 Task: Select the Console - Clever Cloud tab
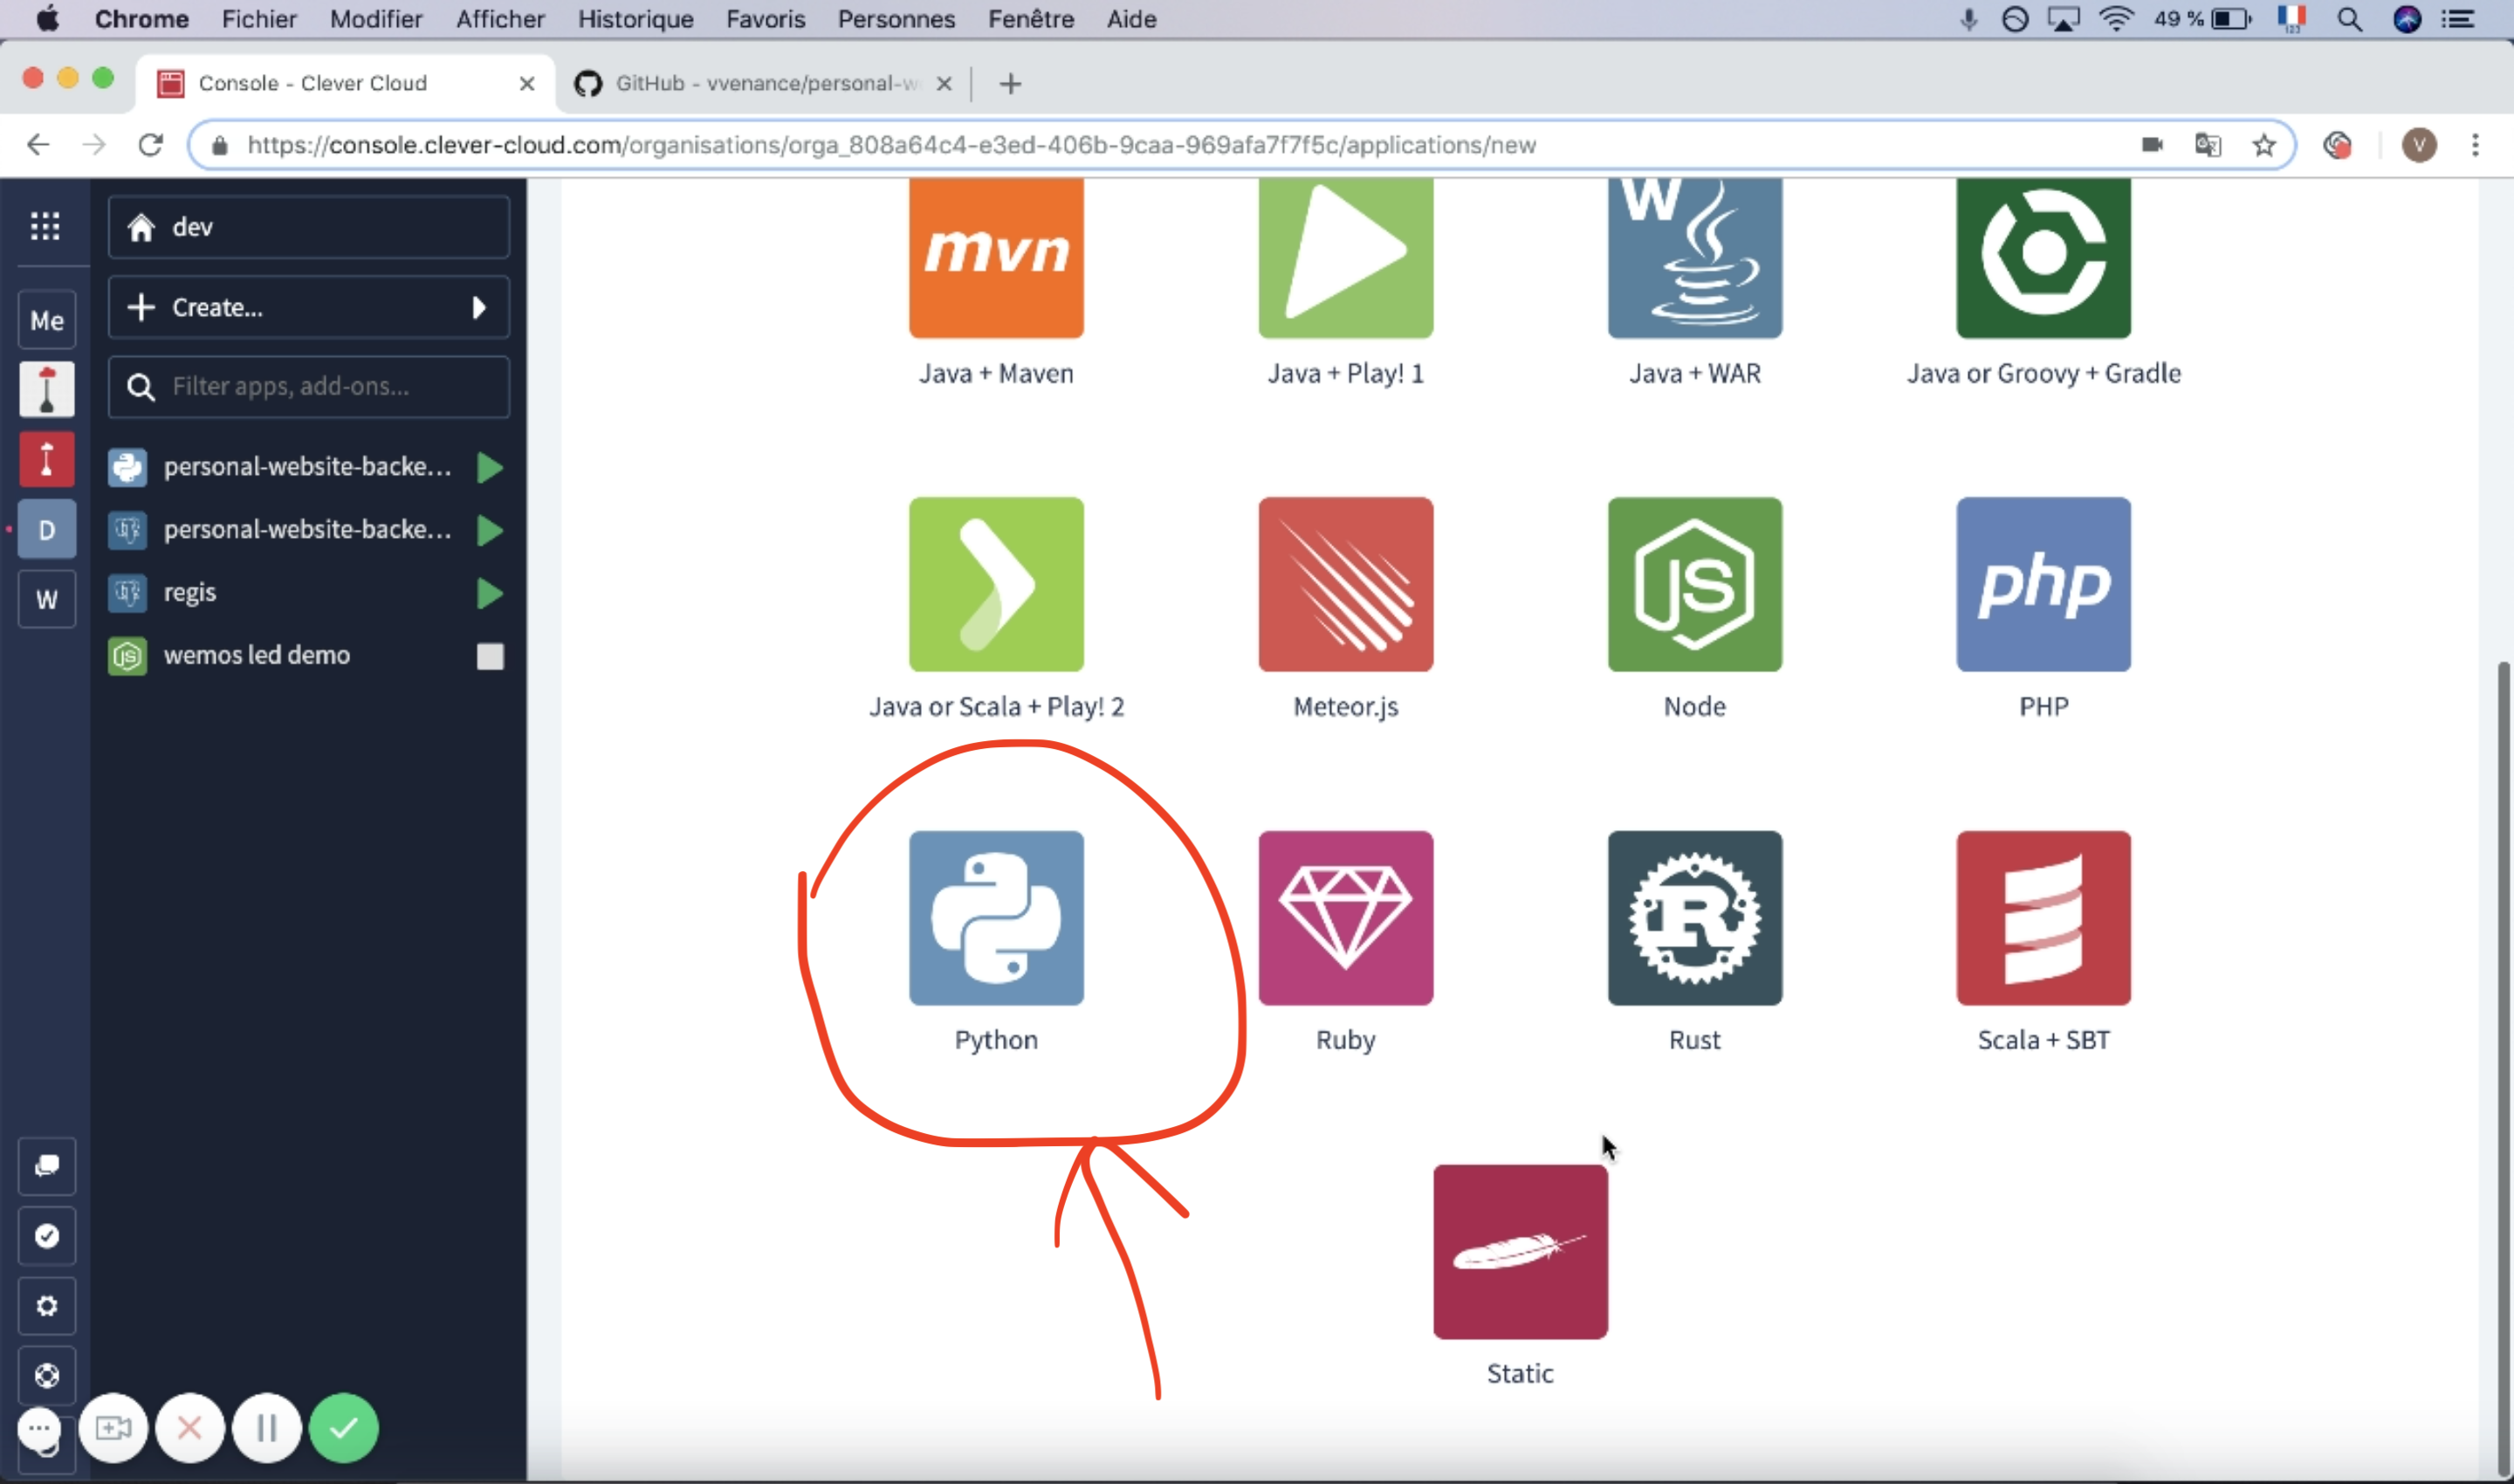click(345, 84)
